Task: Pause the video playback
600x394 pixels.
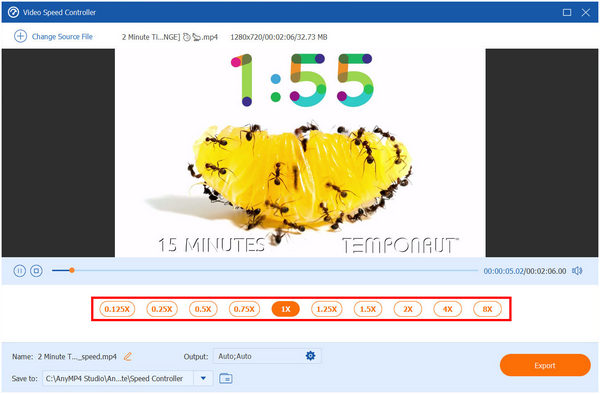Action: (x=20, y=271)
